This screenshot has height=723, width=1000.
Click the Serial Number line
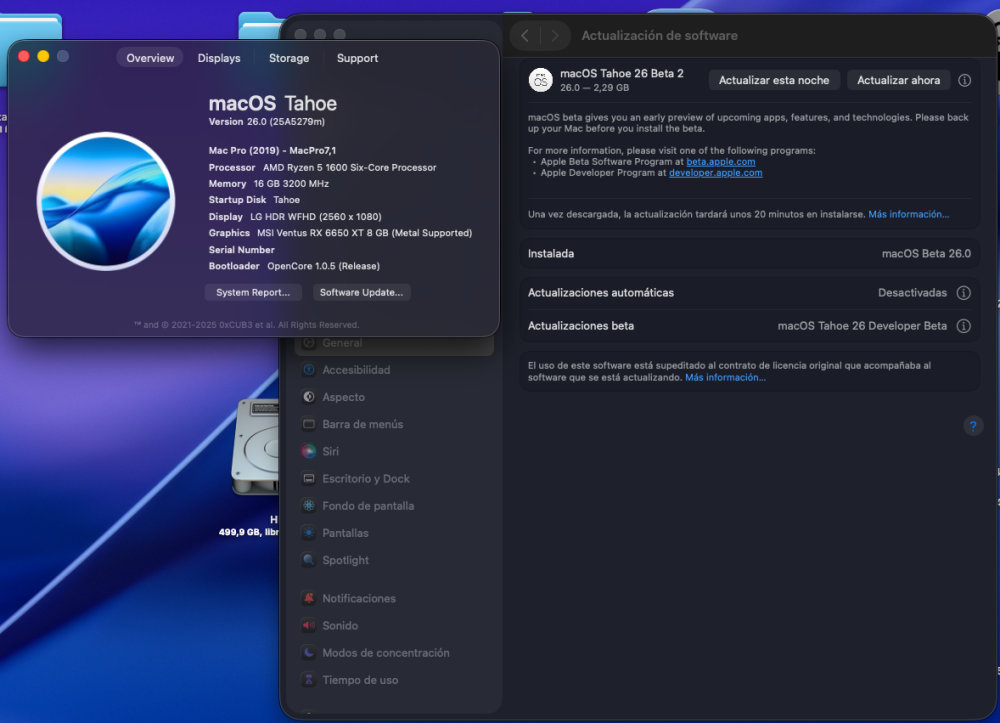(241, 250)
